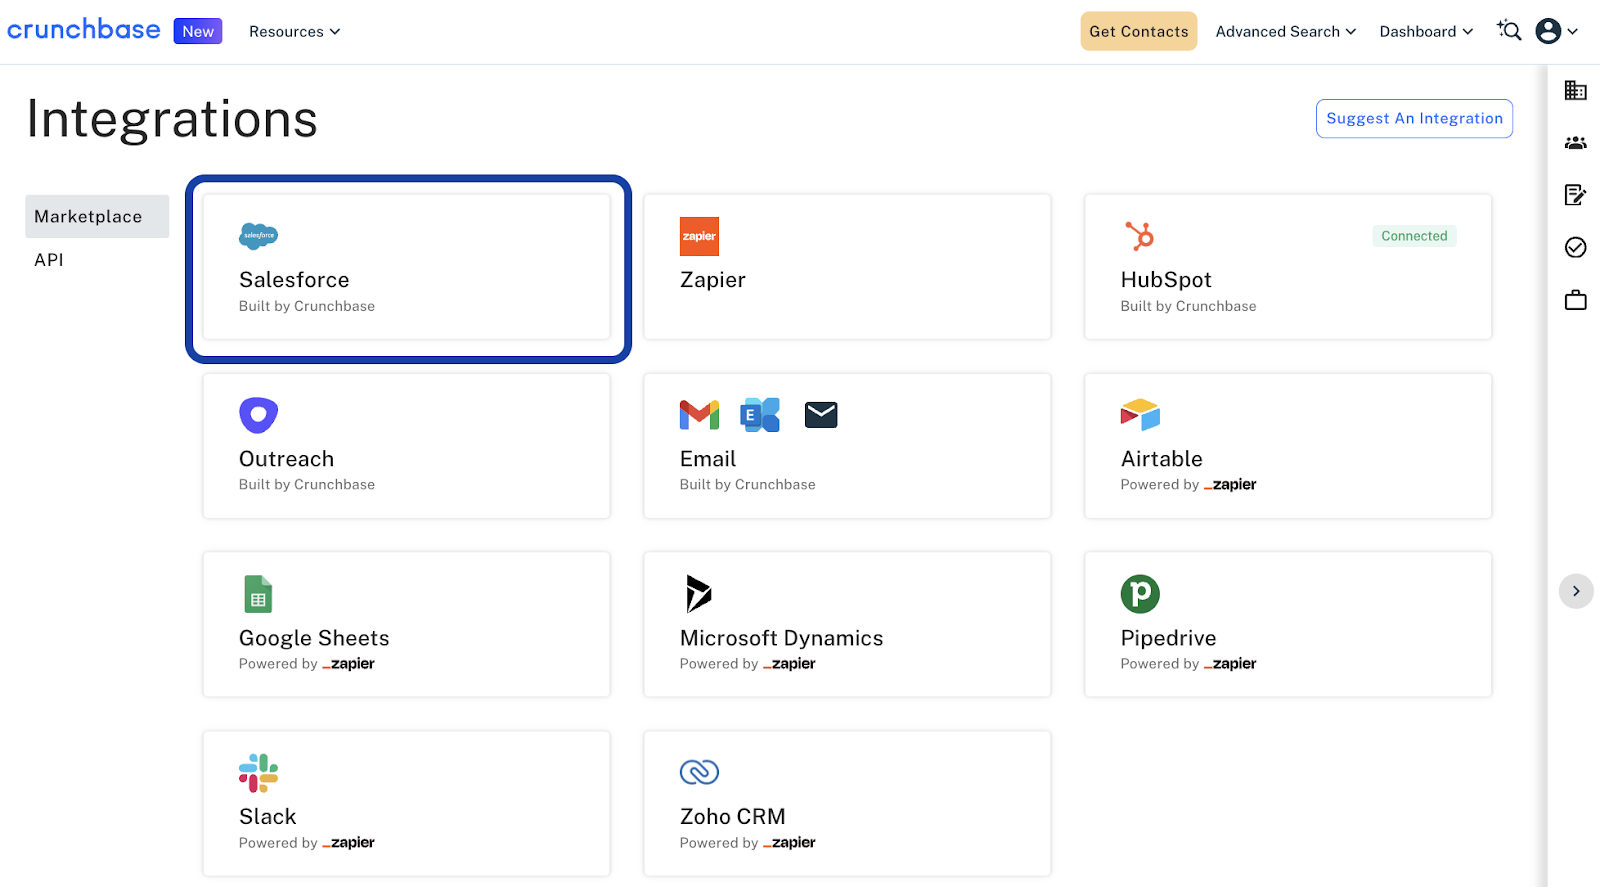The height and width of the screenshot is (887, 1600).
Task: Open the Dashboard dropdown
Action: [1426, 32]
